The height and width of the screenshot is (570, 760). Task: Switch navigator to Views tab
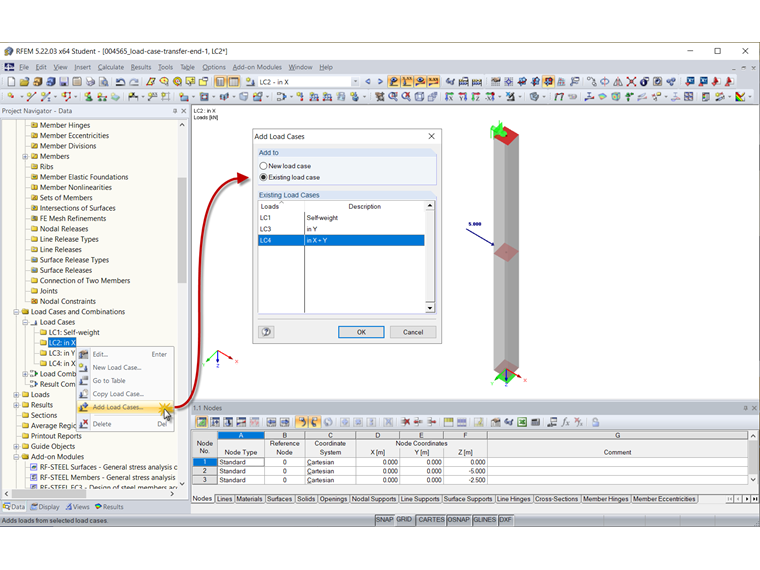pos(78,507)
